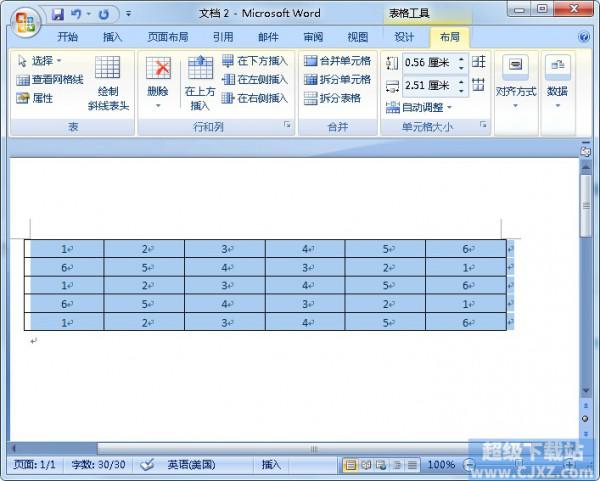Click distribute rows evenly icon

click(478, 62)
